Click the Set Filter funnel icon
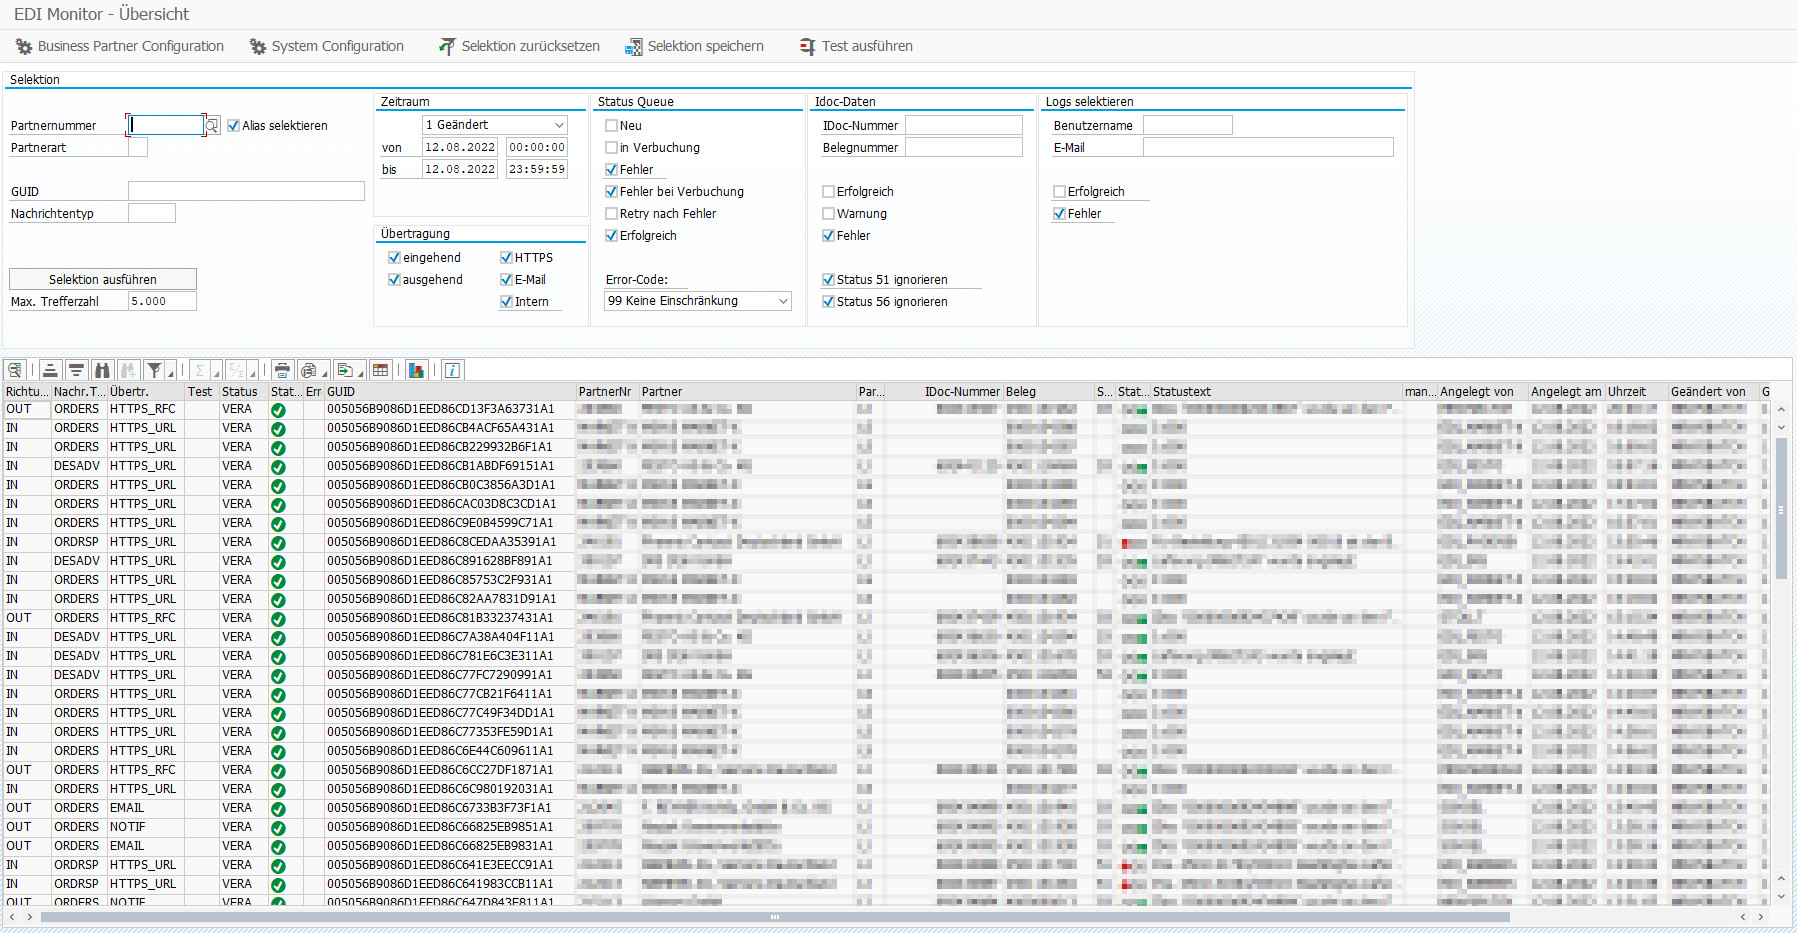This screenshot has width=1797, height=933. tap(154, 370)
